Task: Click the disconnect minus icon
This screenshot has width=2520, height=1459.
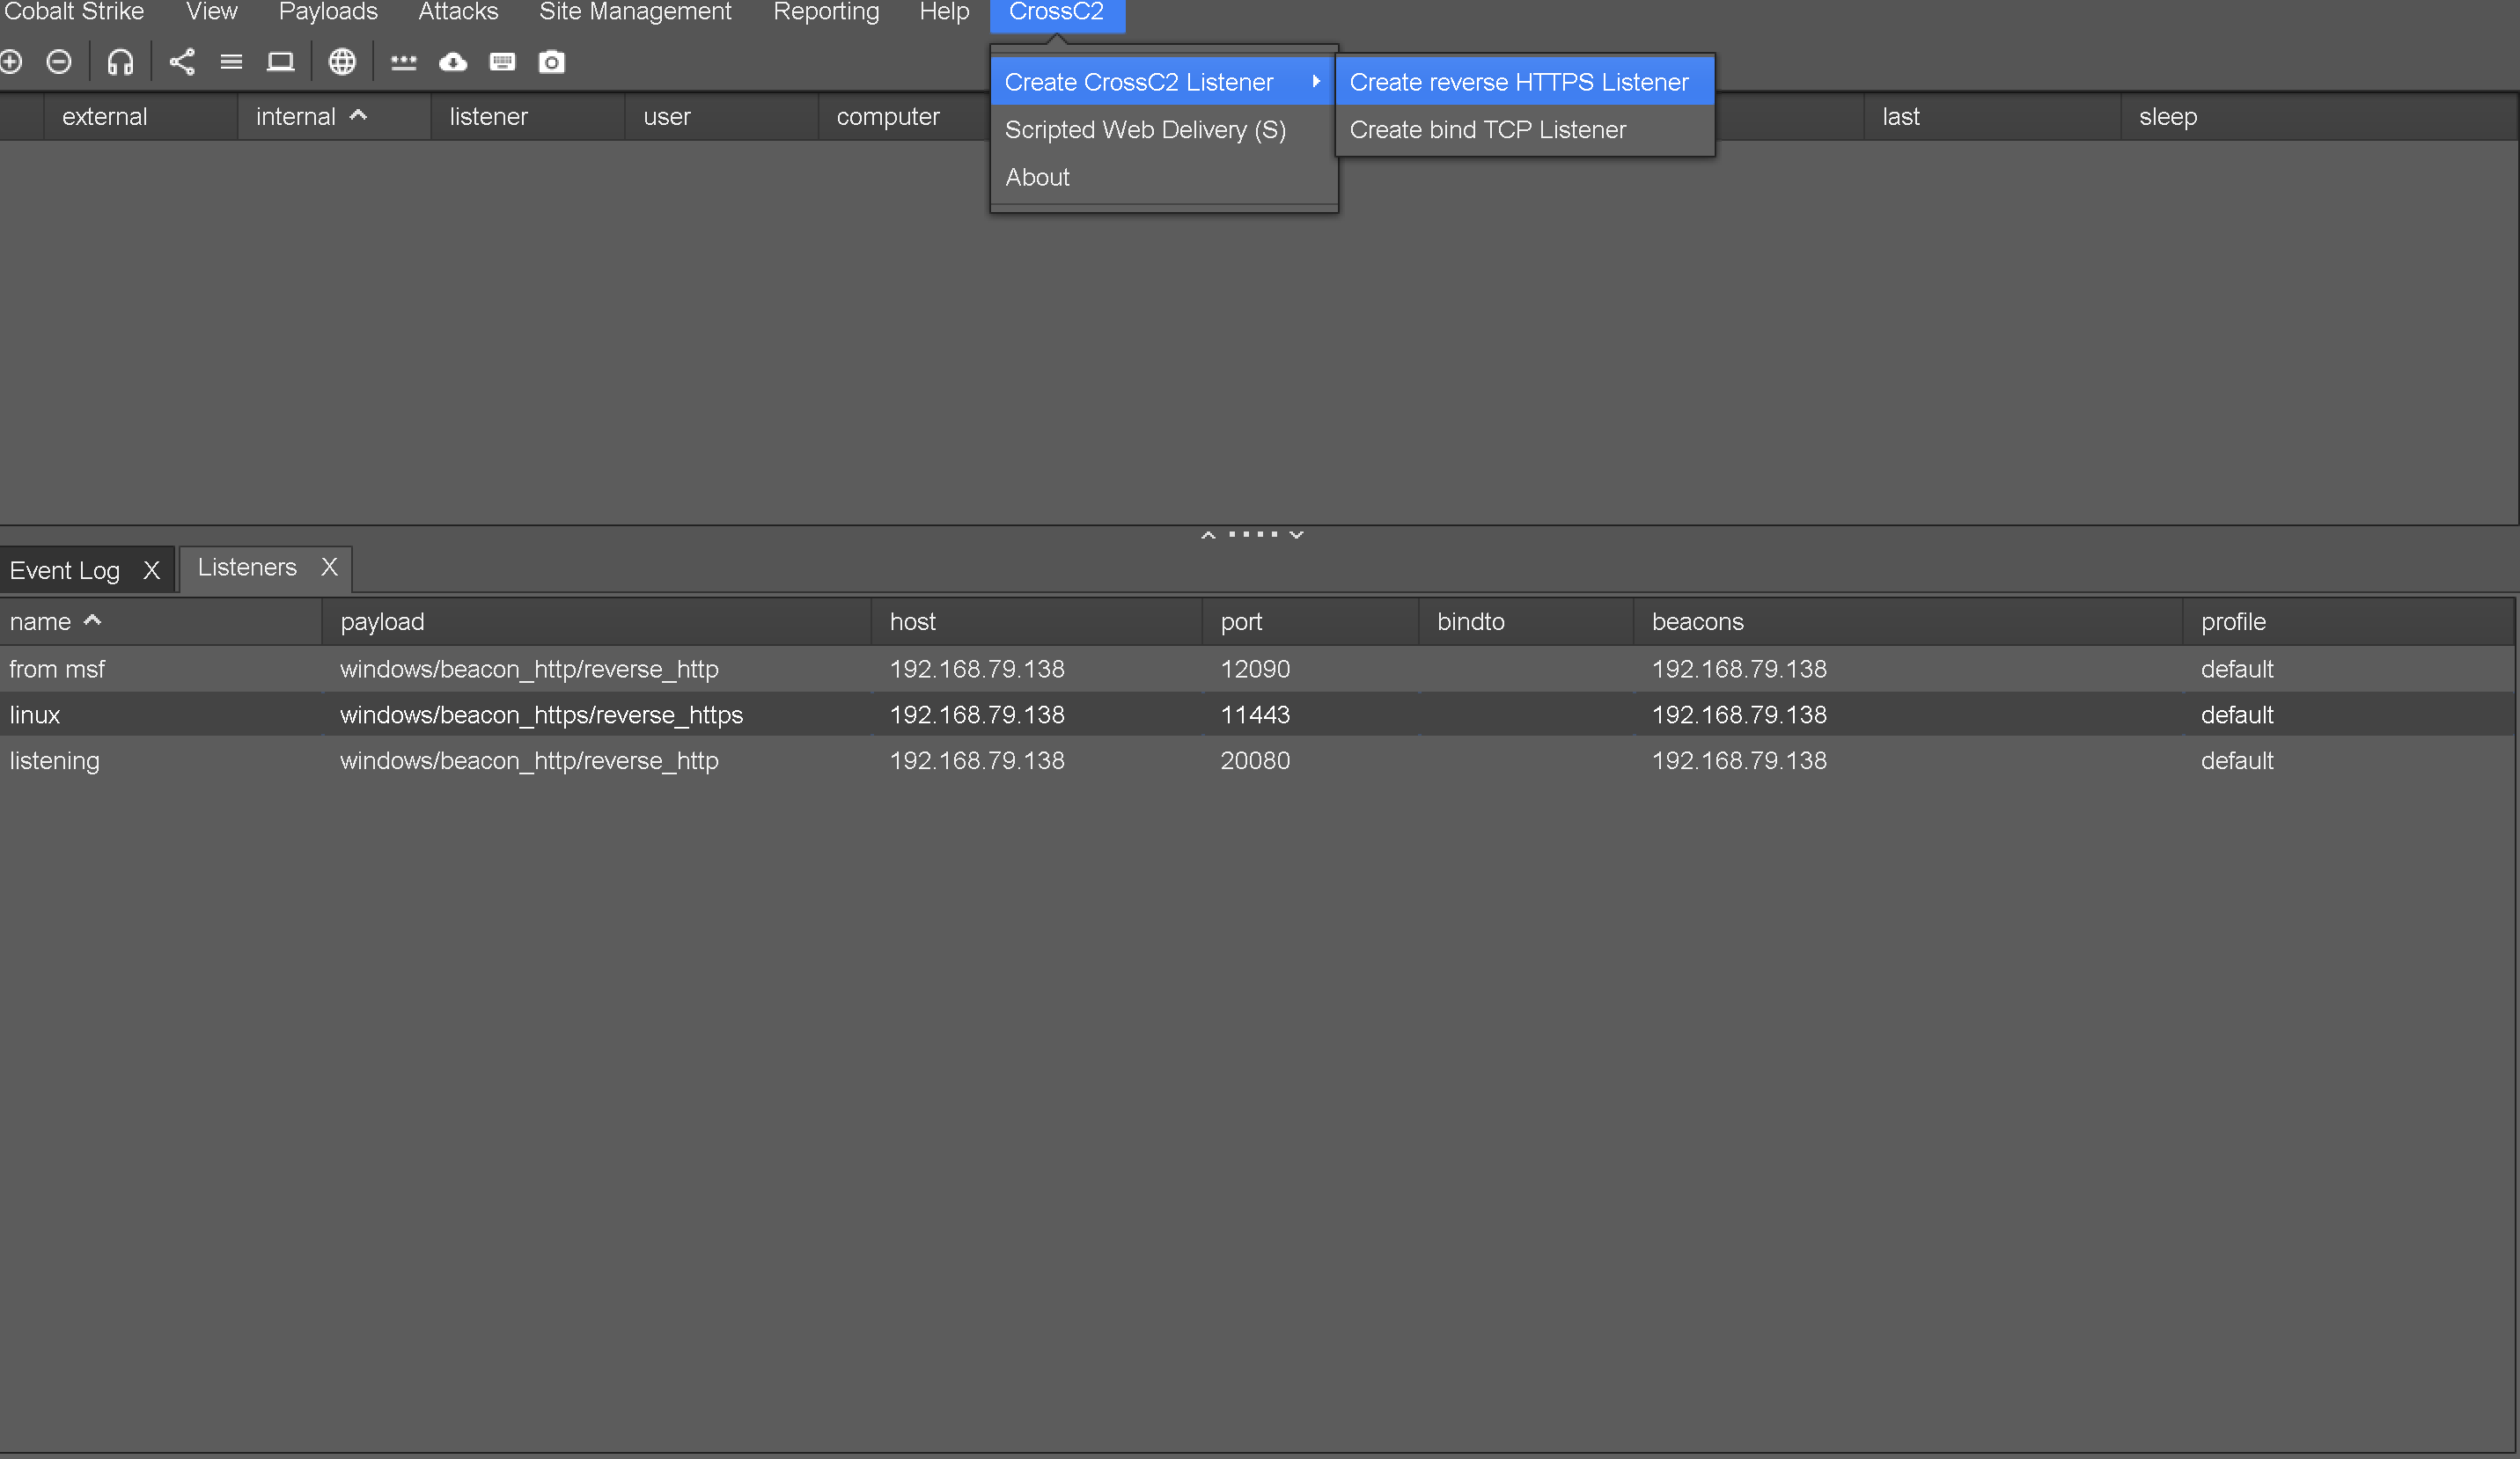Action: [59, 62]
